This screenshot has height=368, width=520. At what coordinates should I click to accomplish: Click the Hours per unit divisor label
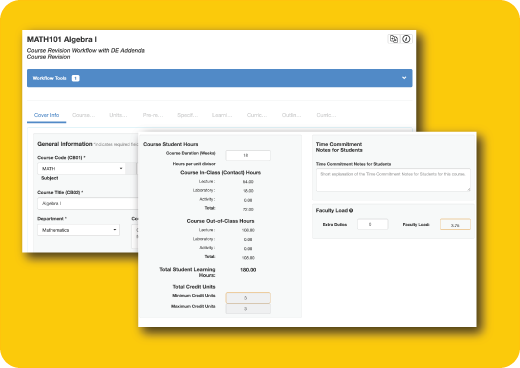pos(194,164)
